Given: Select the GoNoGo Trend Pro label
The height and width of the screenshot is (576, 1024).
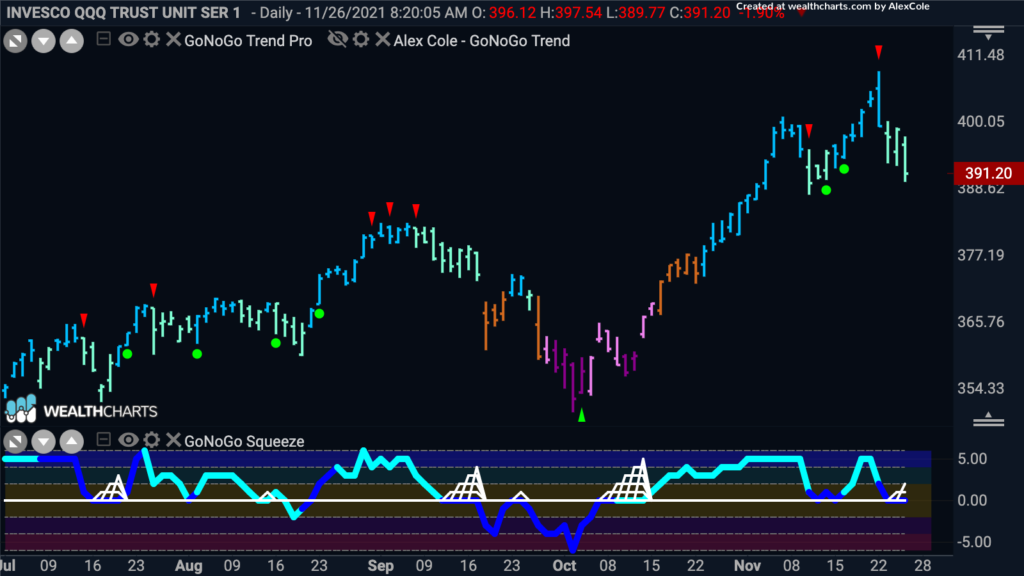Looking at the screenshot, I should (x=248, y=40).
